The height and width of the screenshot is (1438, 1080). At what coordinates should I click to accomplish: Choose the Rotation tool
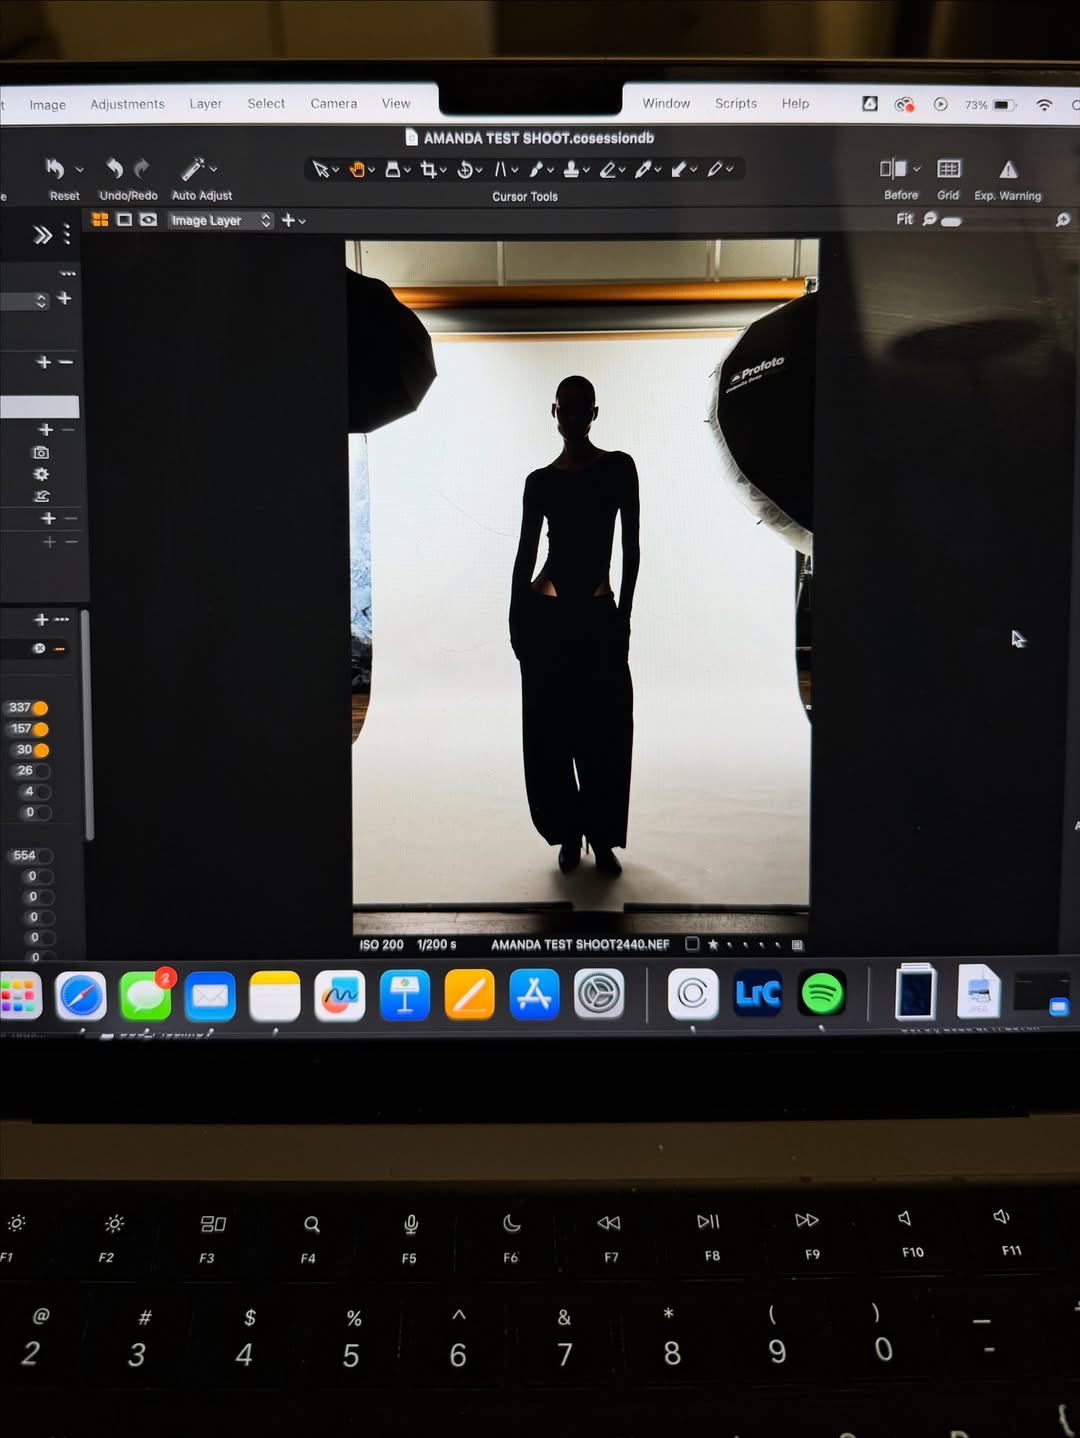[x=465, y=169]
